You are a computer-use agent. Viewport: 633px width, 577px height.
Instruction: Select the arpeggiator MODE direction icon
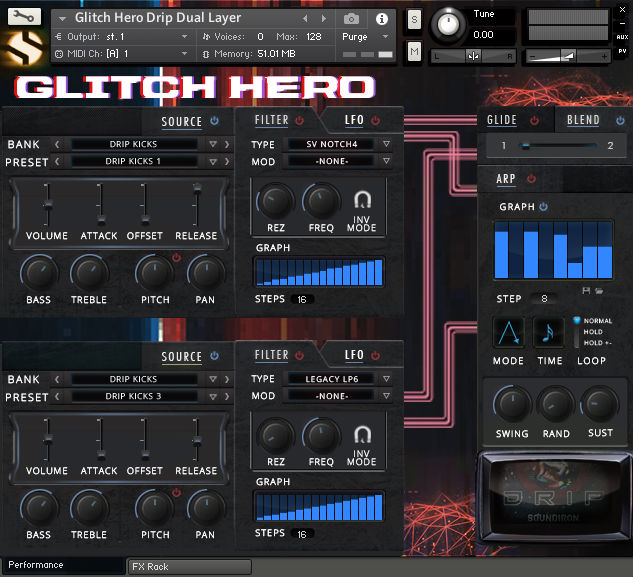[508, 333]
